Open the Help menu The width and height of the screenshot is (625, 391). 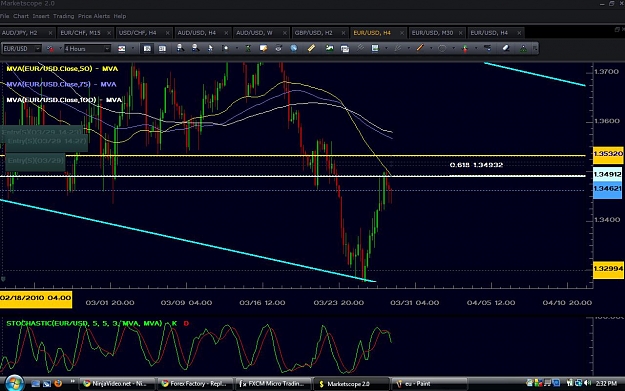[x=120, y=16]
